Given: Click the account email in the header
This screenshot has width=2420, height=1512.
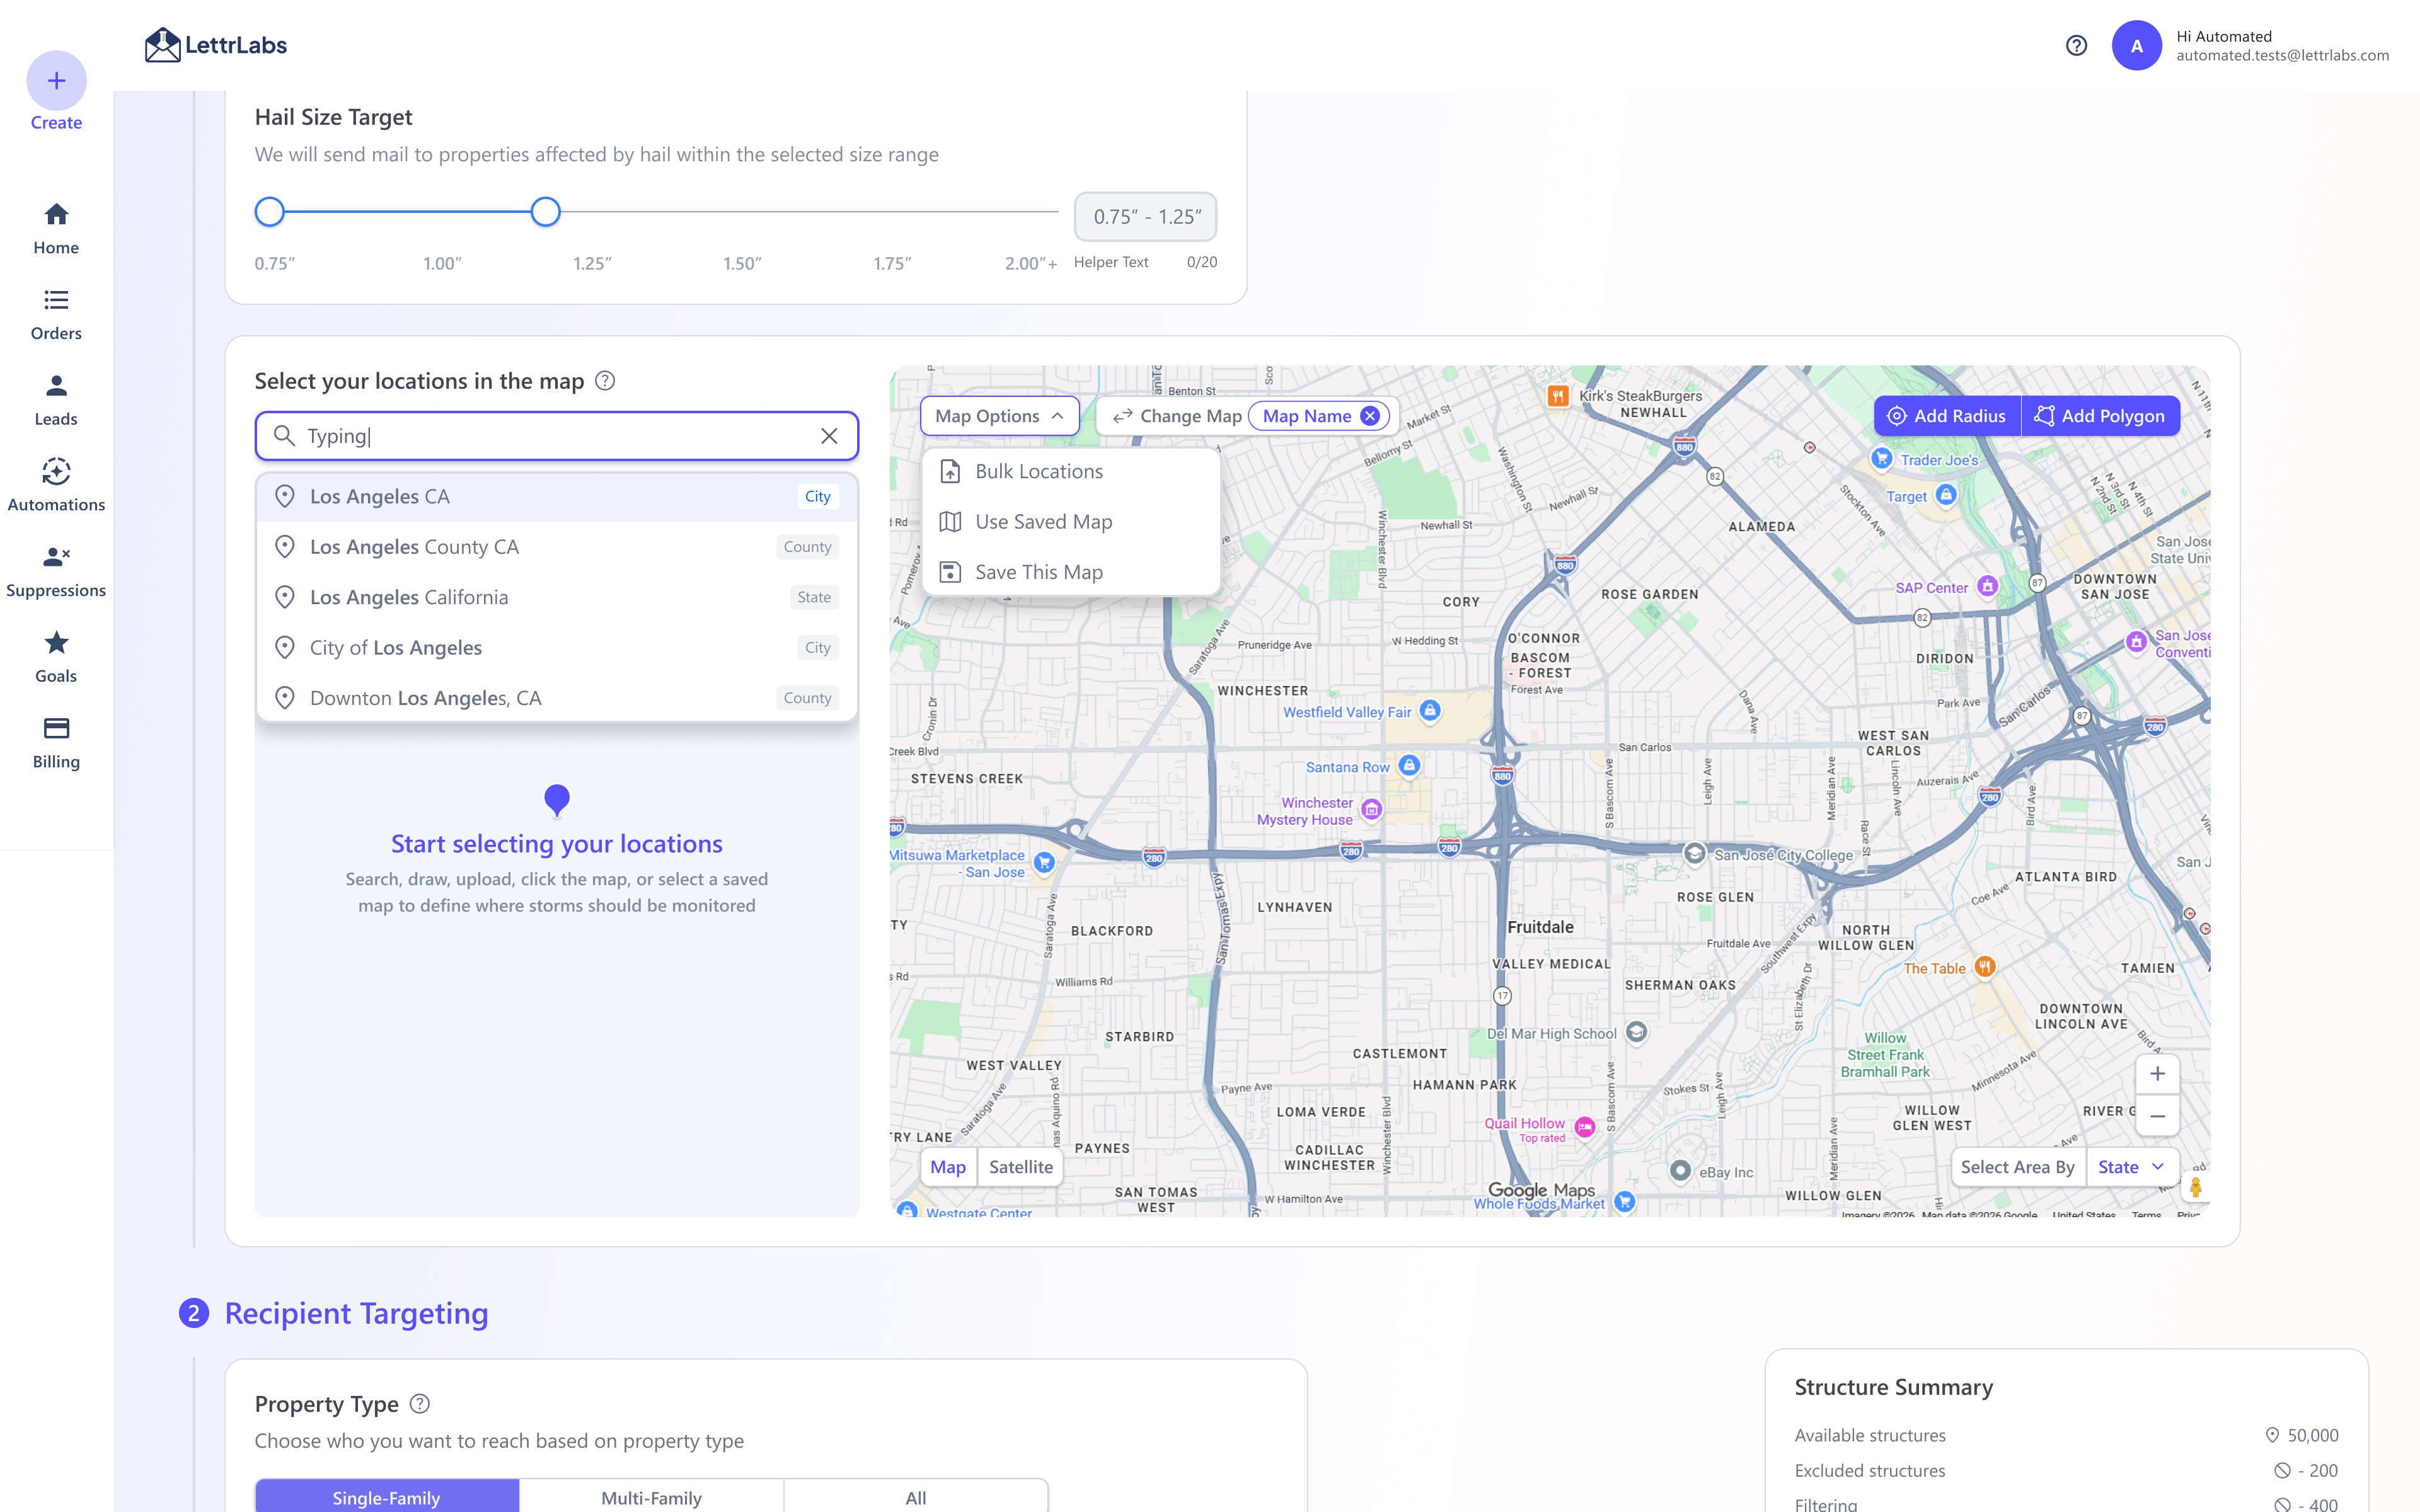Looking at the screenshot, I should pyautogui.click(x=2282, y=56).
